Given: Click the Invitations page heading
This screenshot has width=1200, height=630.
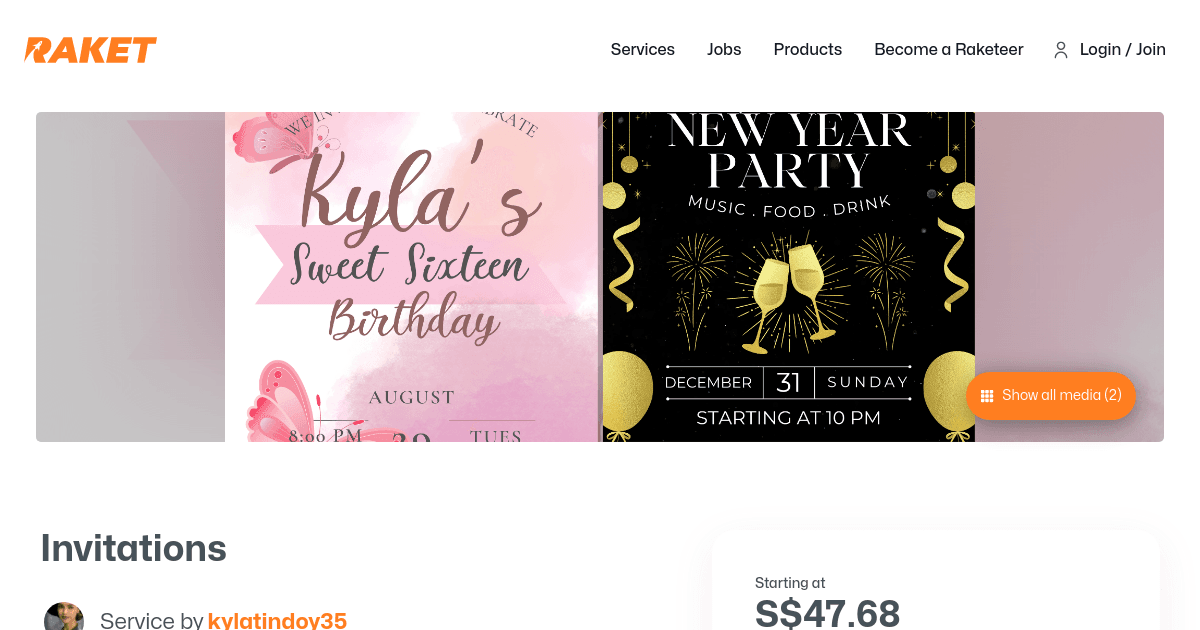Looking at the screenshot, I should [x=133, y=548].
